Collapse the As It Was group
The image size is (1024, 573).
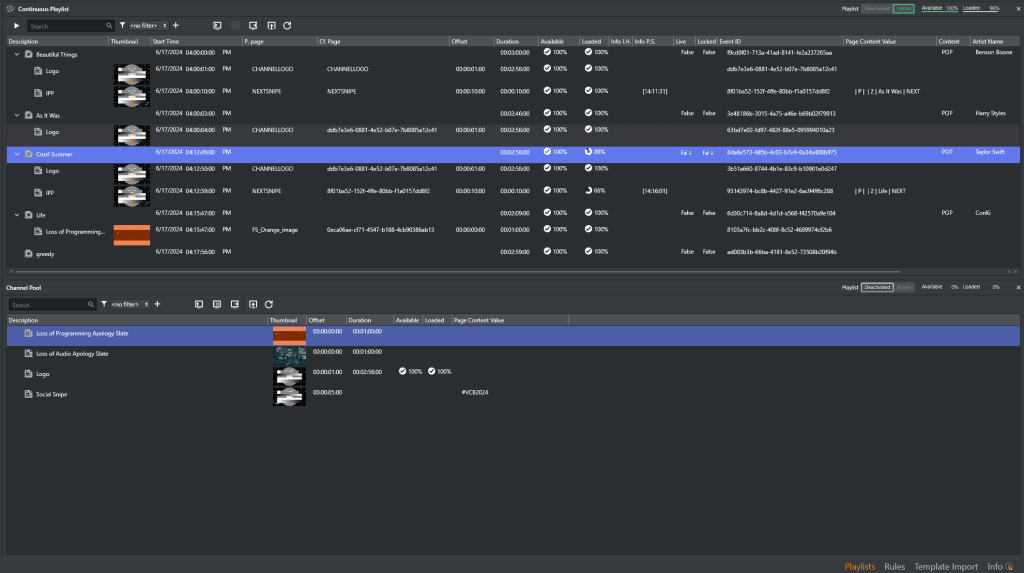(x=16, y=115)
